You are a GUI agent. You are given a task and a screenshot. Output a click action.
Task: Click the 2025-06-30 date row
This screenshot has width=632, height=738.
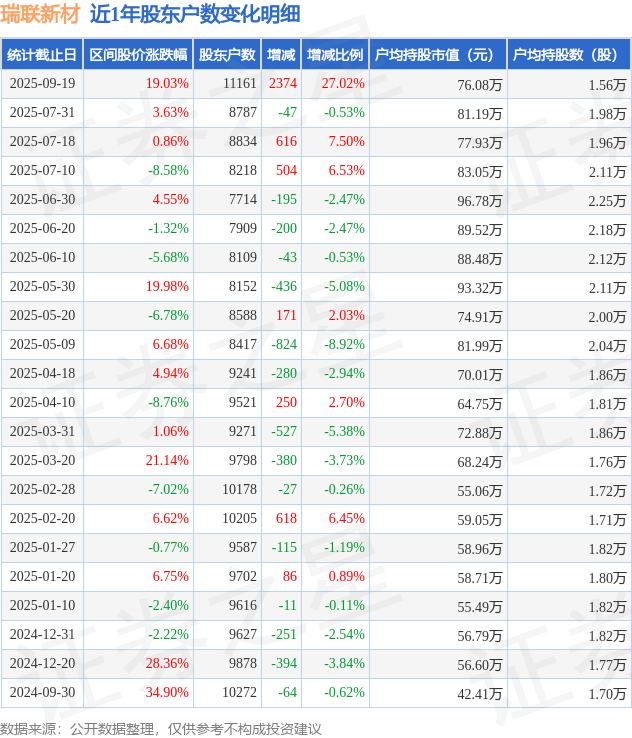coord(42,200)
